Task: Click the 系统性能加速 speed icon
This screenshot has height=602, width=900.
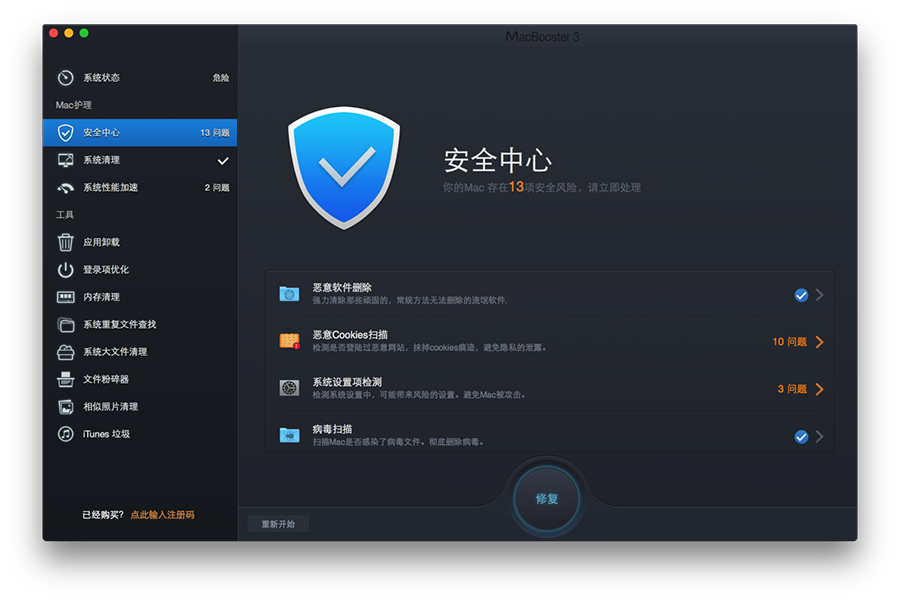Action: click(x=65, y=188)
